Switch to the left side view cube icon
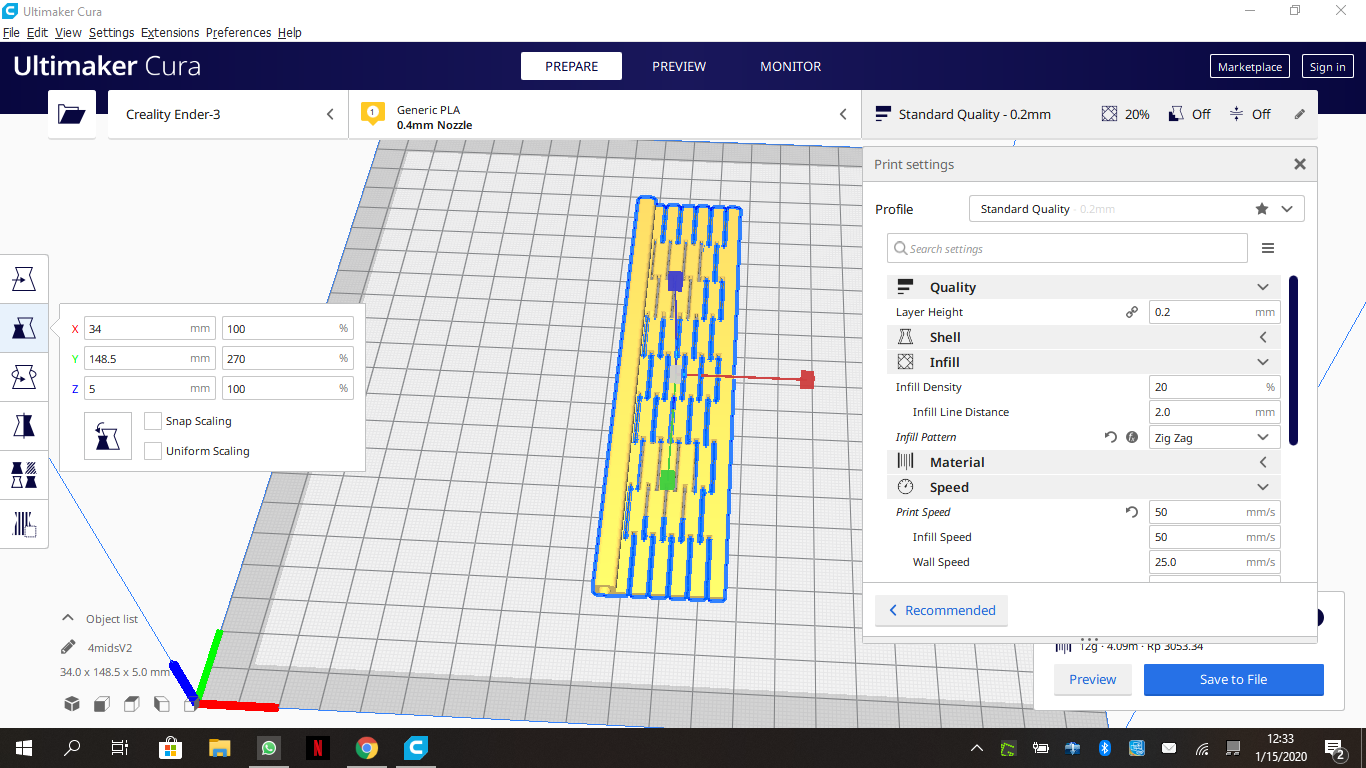The image size is (1366, 768). click(161, 704)
